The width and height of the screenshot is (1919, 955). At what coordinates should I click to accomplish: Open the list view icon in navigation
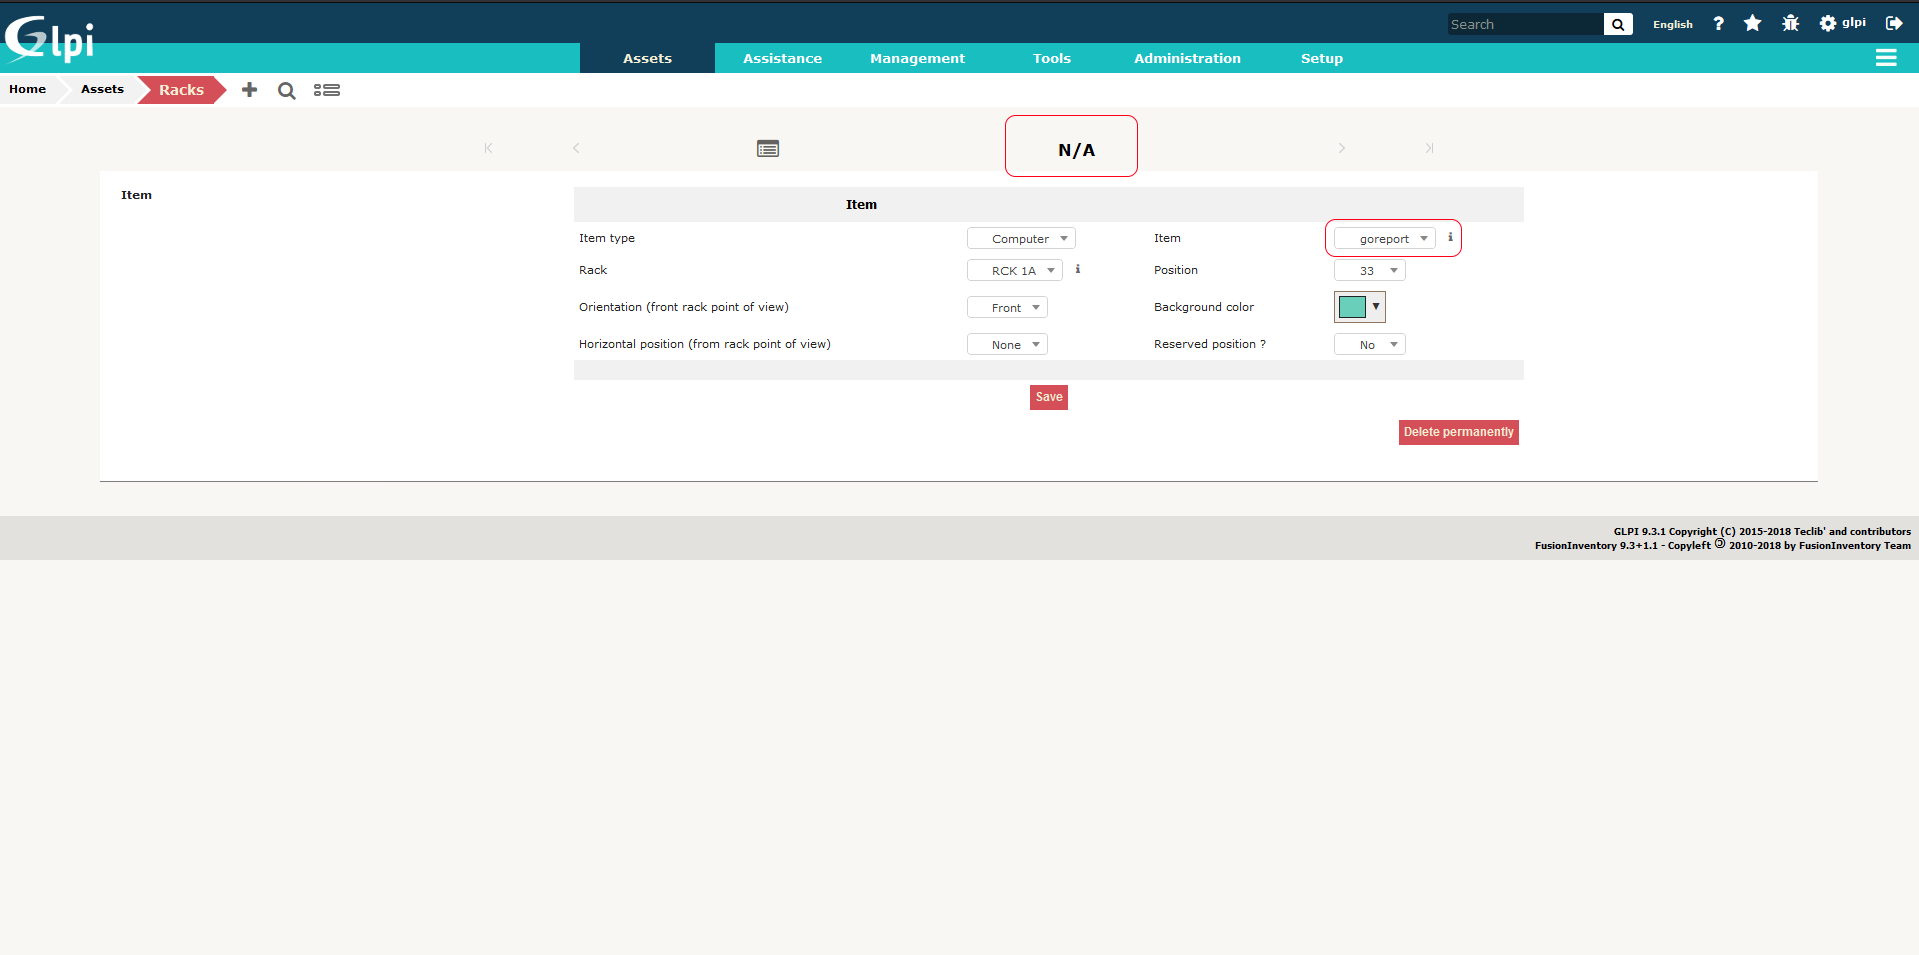pyautogui.click(x=768, y=148)
